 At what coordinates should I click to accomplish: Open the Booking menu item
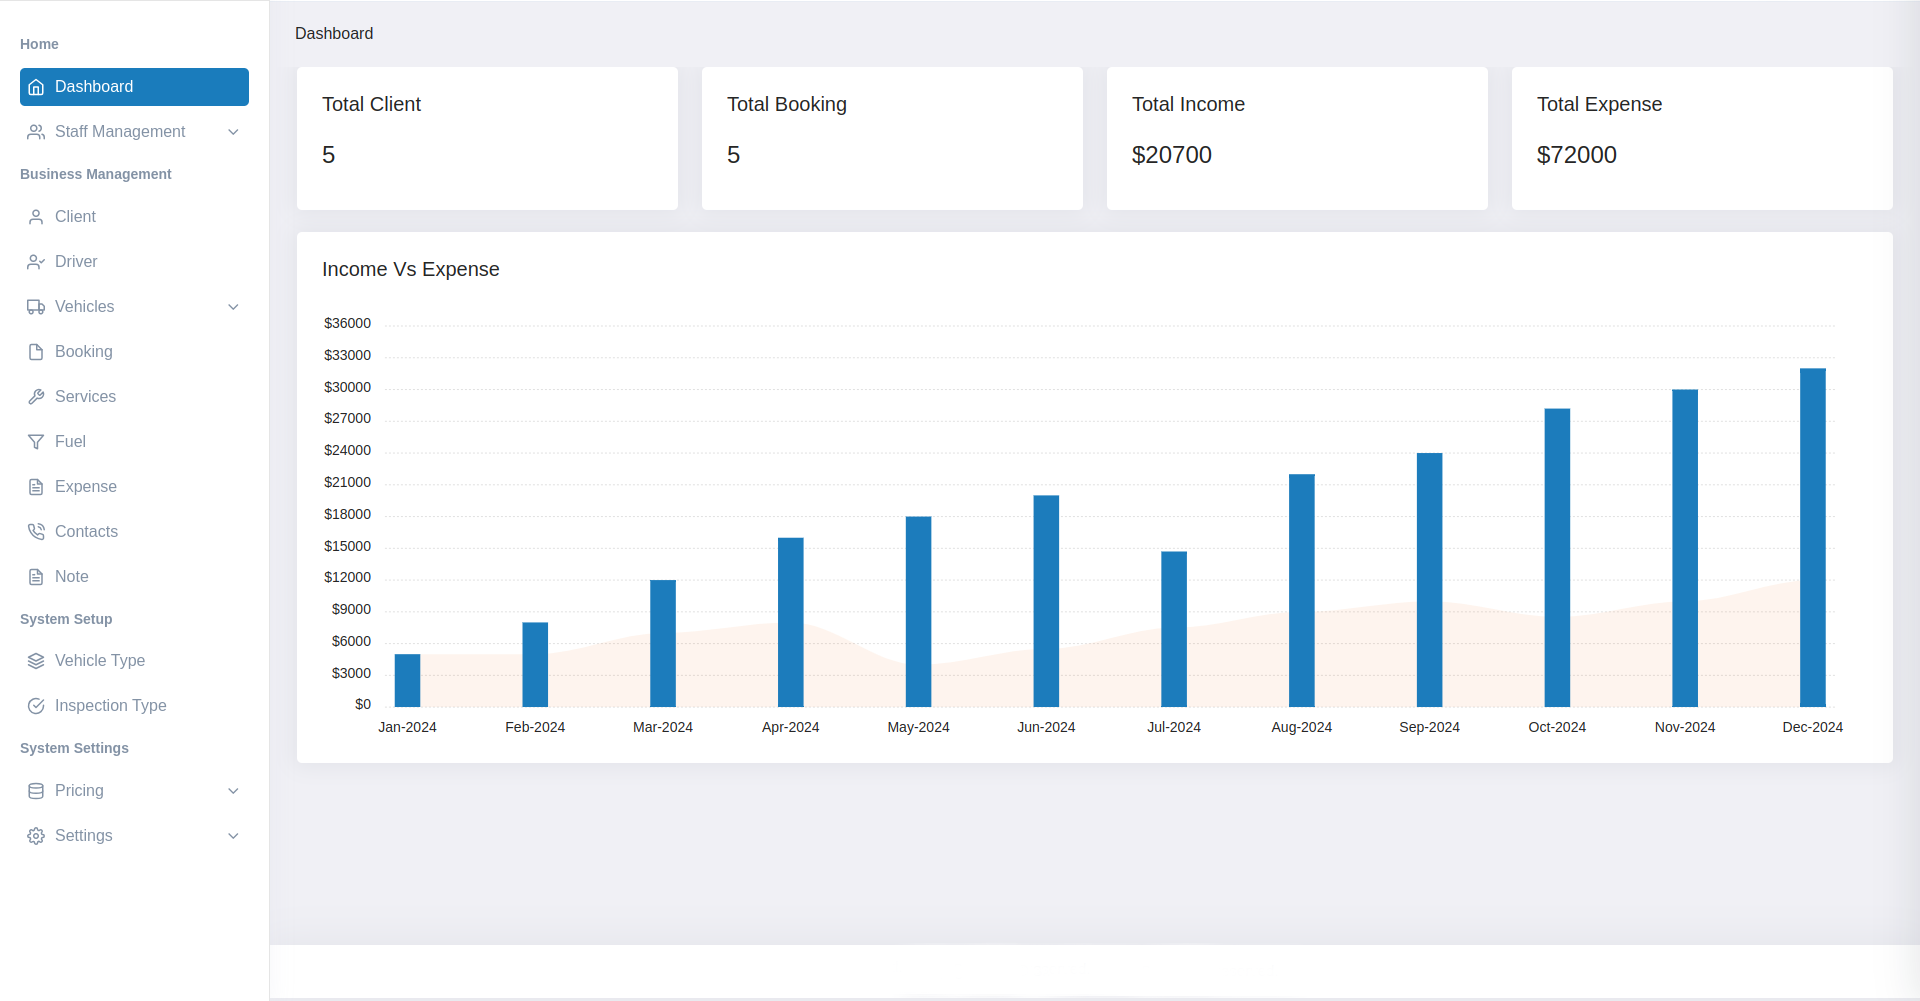click(x=84, y=352)
